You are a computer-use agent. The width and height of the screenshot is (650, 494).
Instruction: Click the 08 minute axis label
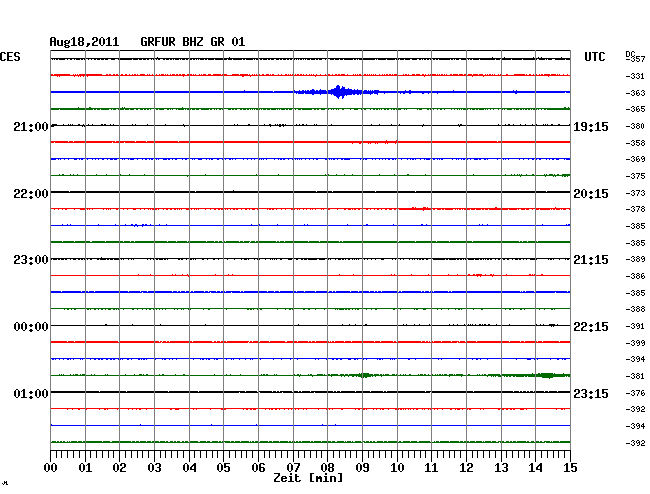coord(327,468)
